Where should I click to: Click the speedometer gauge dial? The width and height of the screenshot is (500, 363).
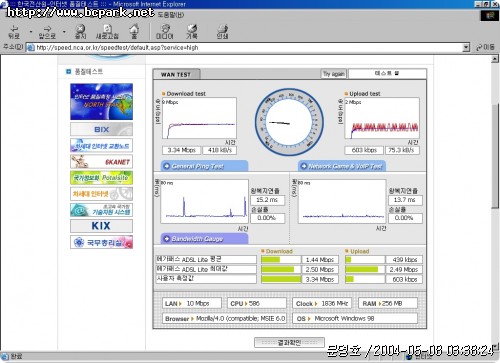pyautogui.click(x=289, y=122)
